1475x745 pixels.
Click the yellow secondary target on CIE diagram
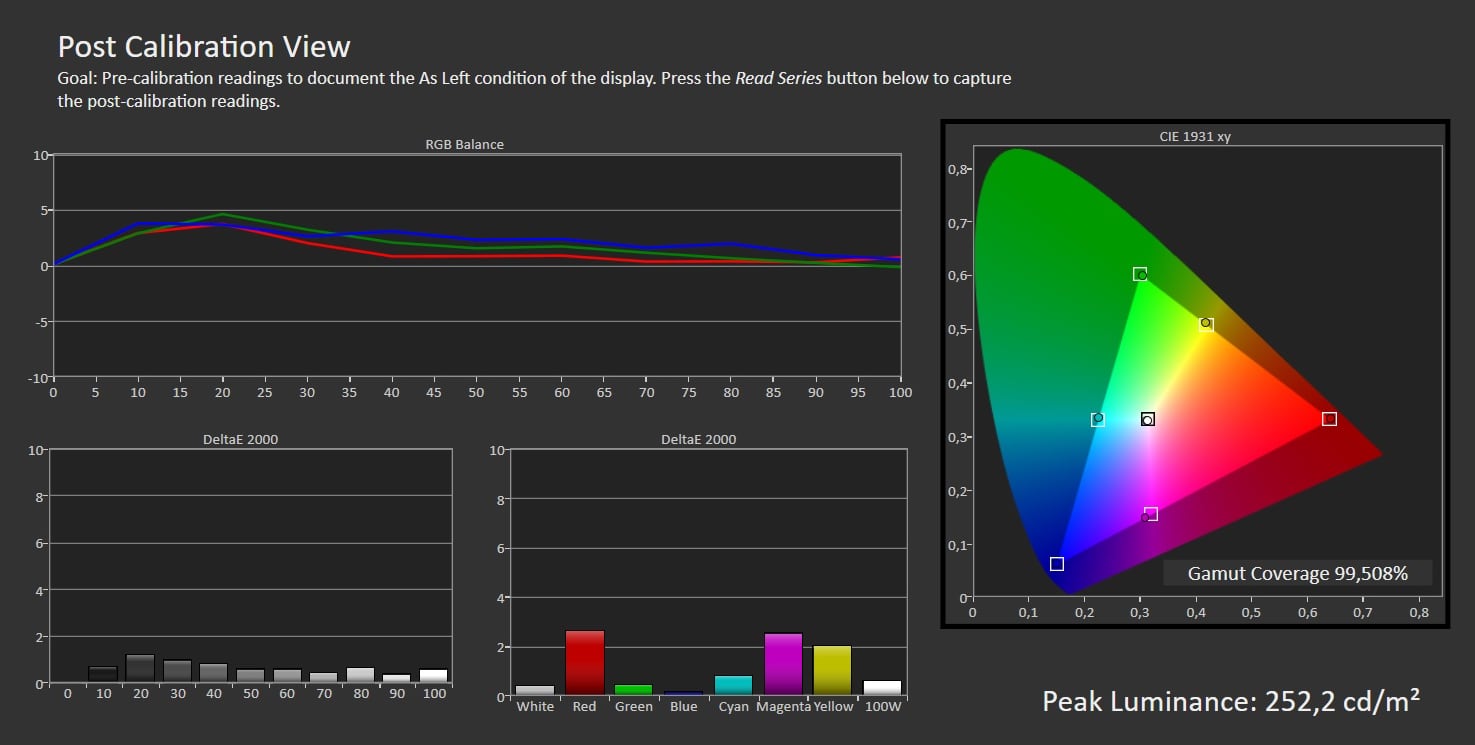1207,324
